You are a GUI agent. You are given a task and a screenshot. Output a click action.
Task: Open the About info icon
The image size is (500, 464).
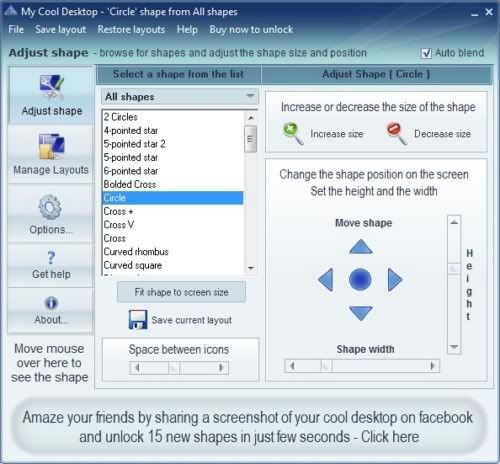(51, 303)
